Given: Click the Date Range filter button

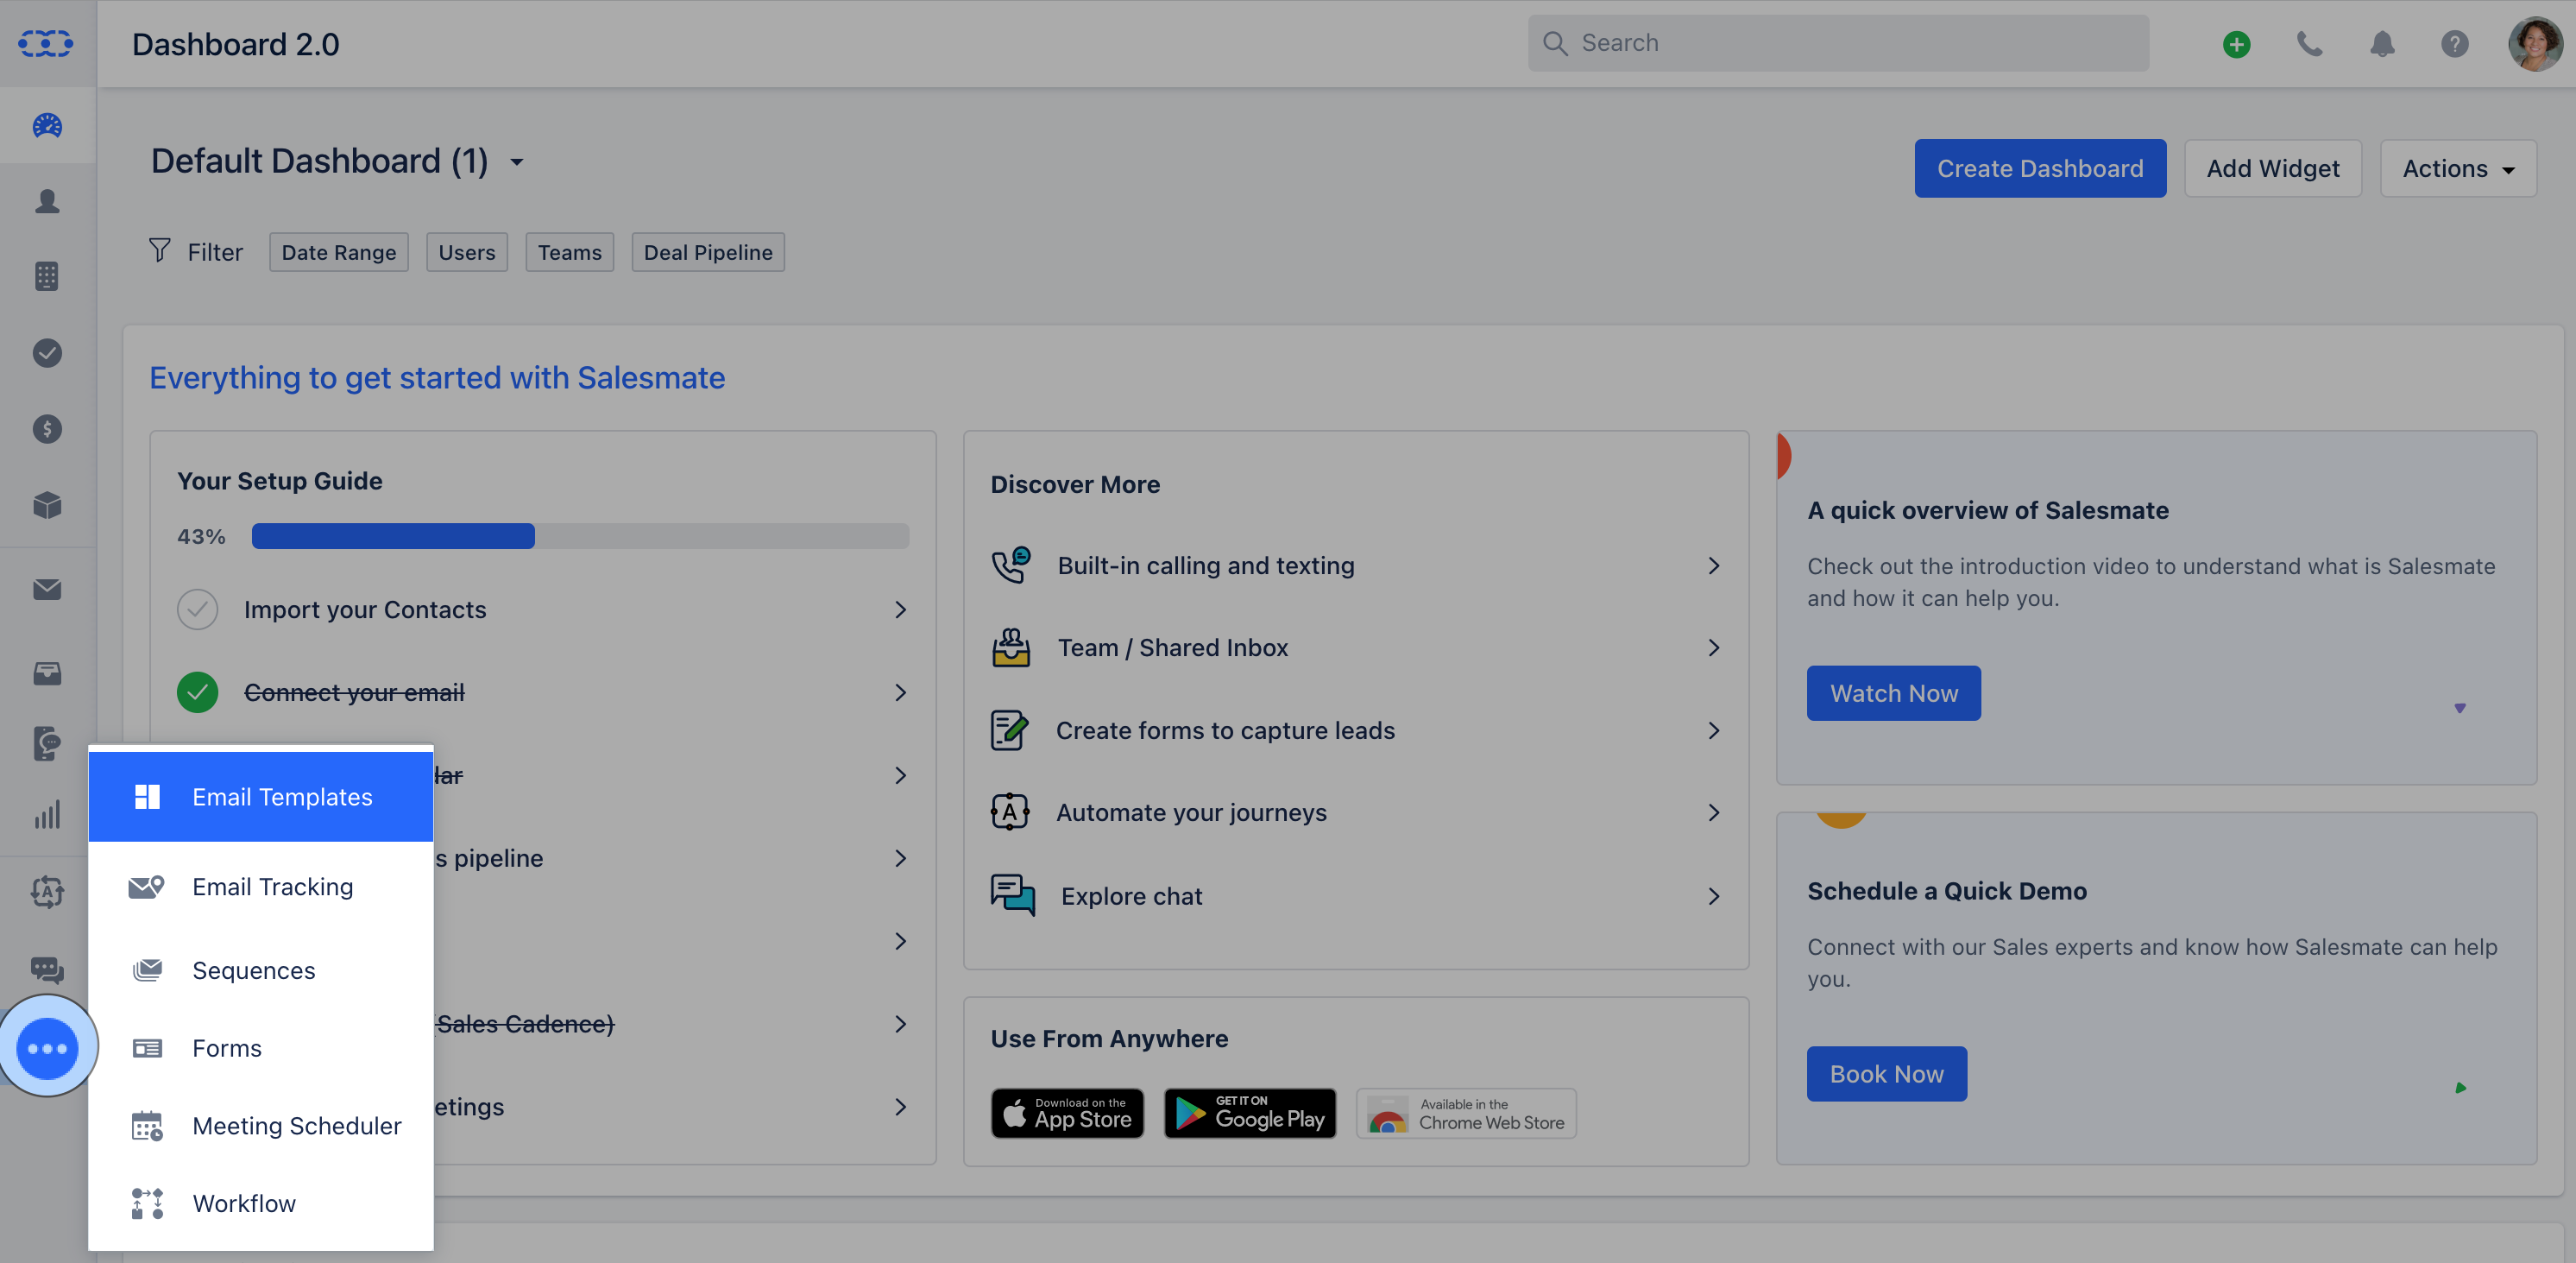Looking at the screenshot, I should (338, 252).
